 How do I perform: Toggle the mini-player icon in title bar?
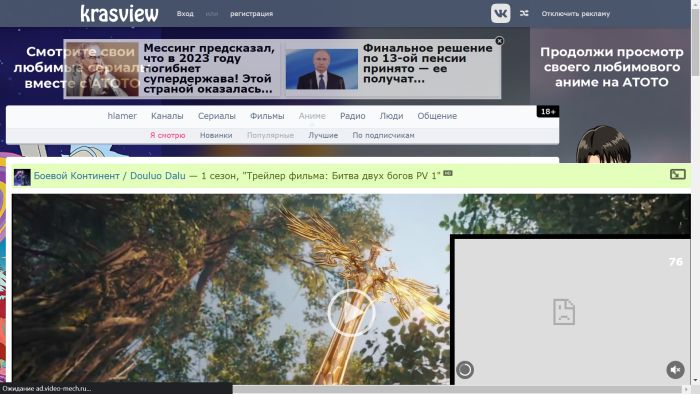click(x=678, y=174)
